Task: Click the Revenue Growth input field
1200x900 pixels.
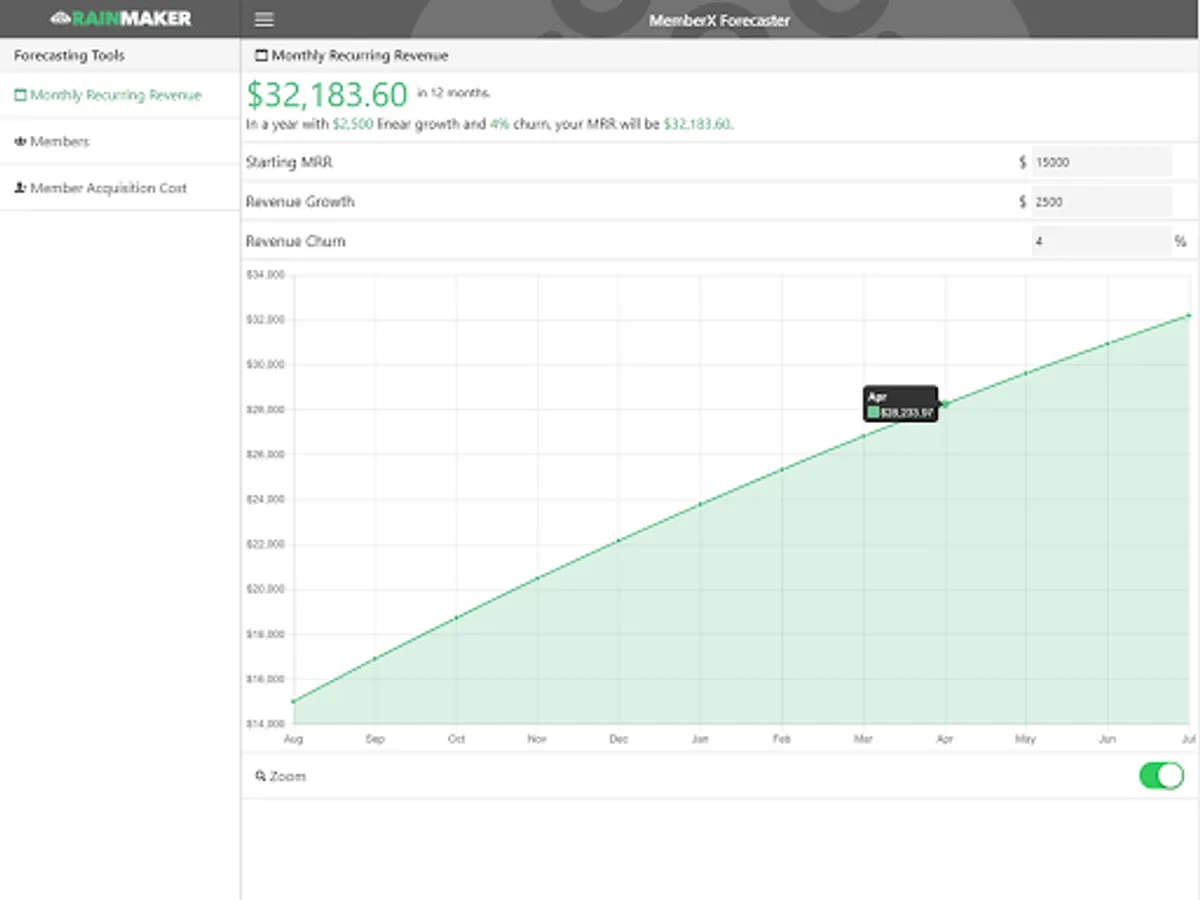Action: 1101,201
